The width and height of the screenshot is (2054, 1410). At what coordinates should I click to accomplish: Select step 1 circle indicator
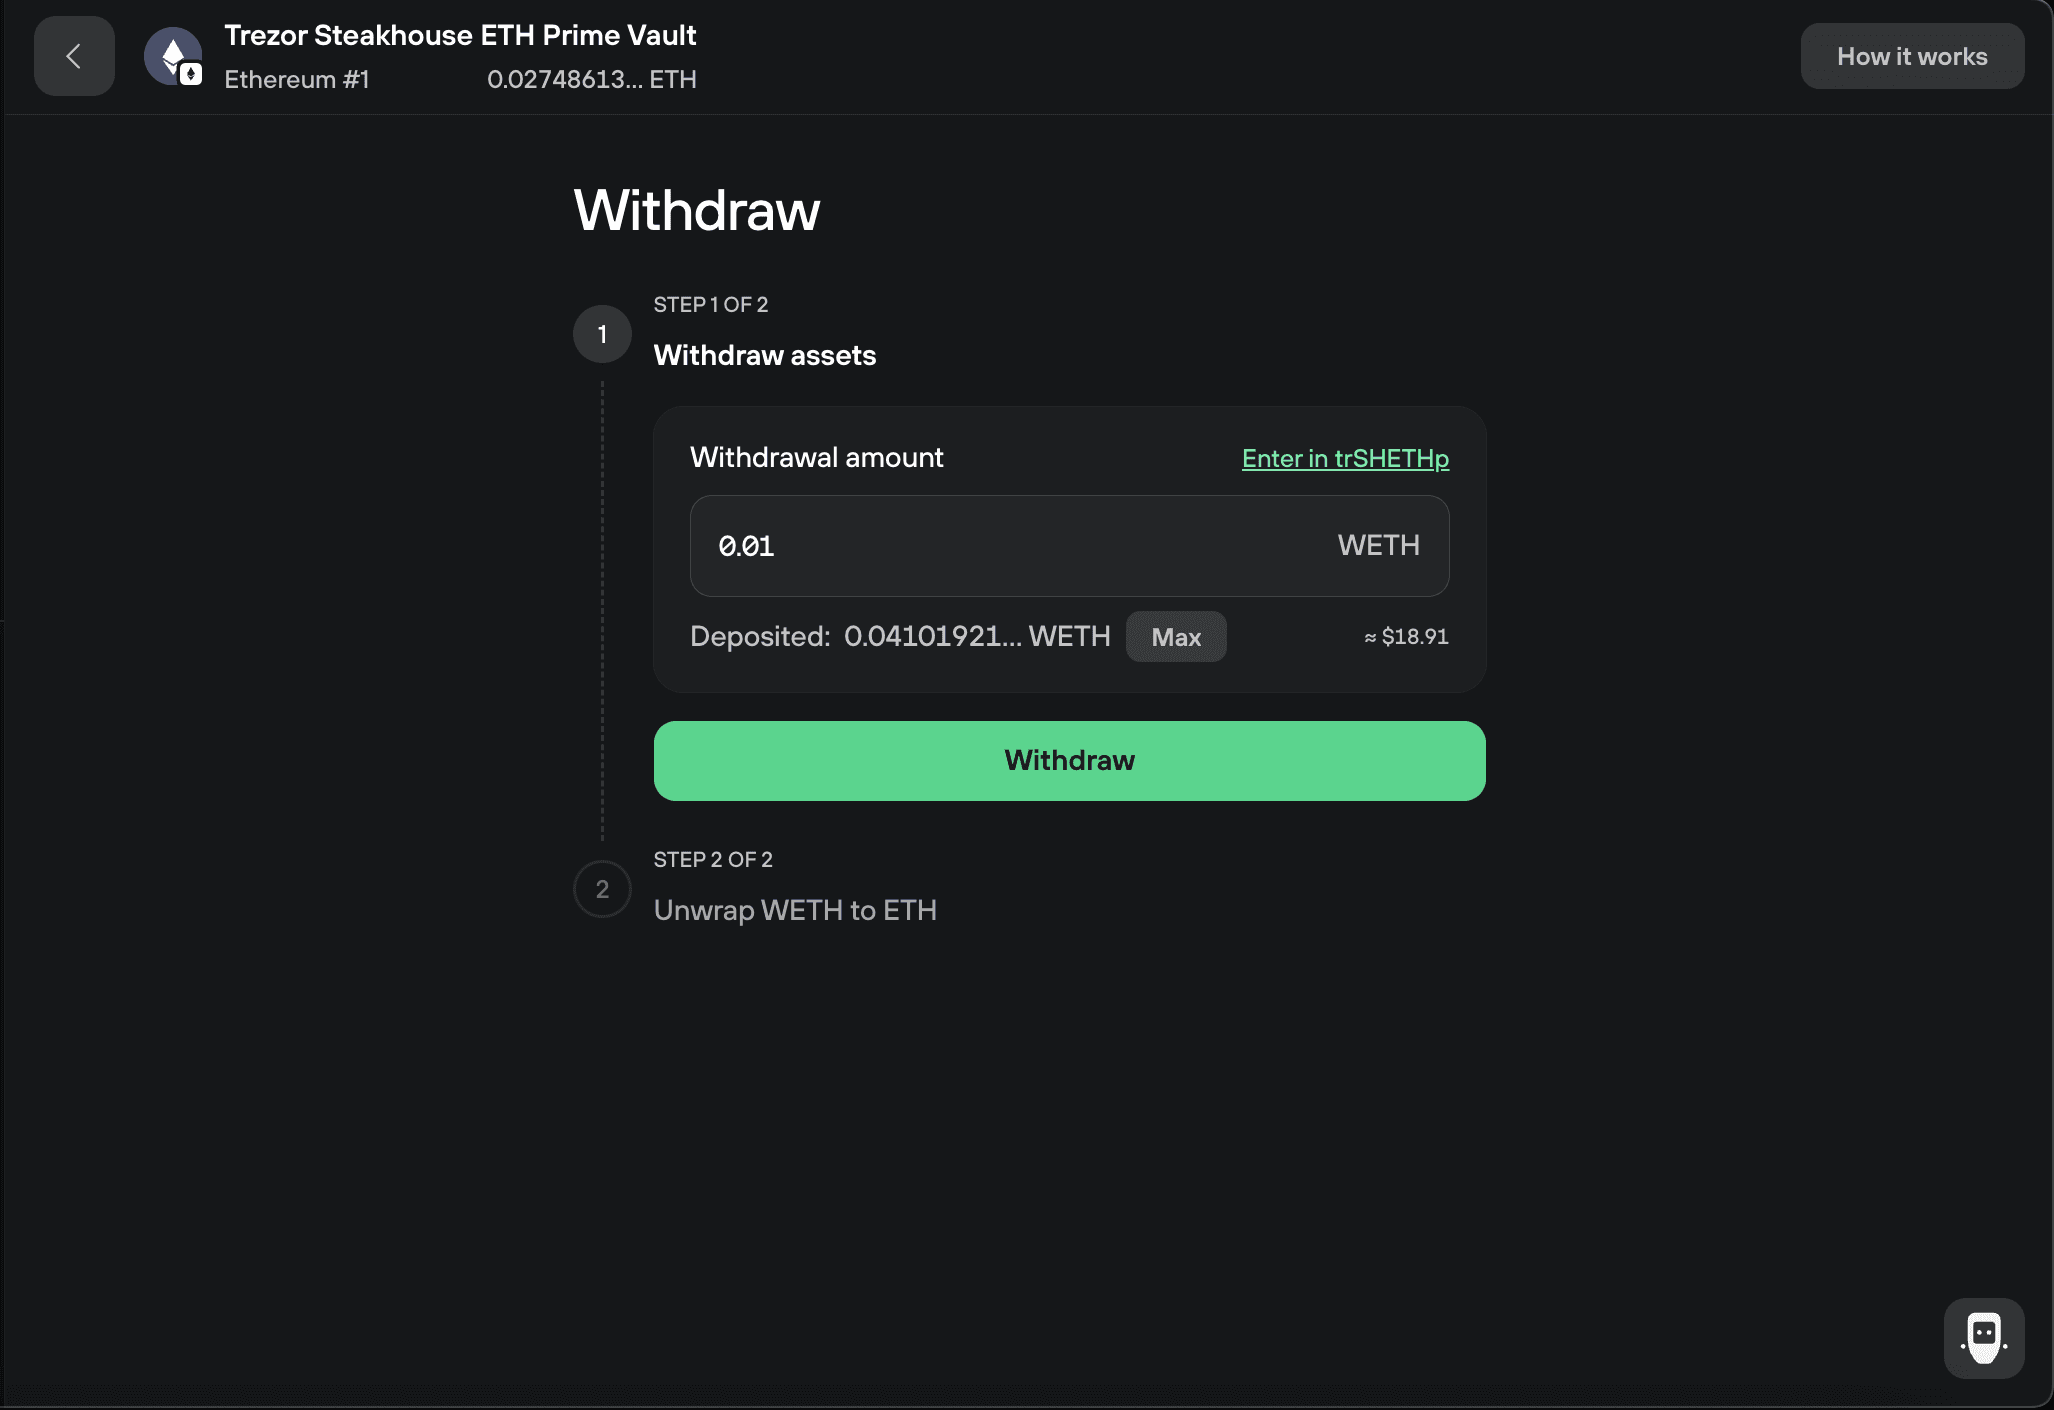[602, 334]
